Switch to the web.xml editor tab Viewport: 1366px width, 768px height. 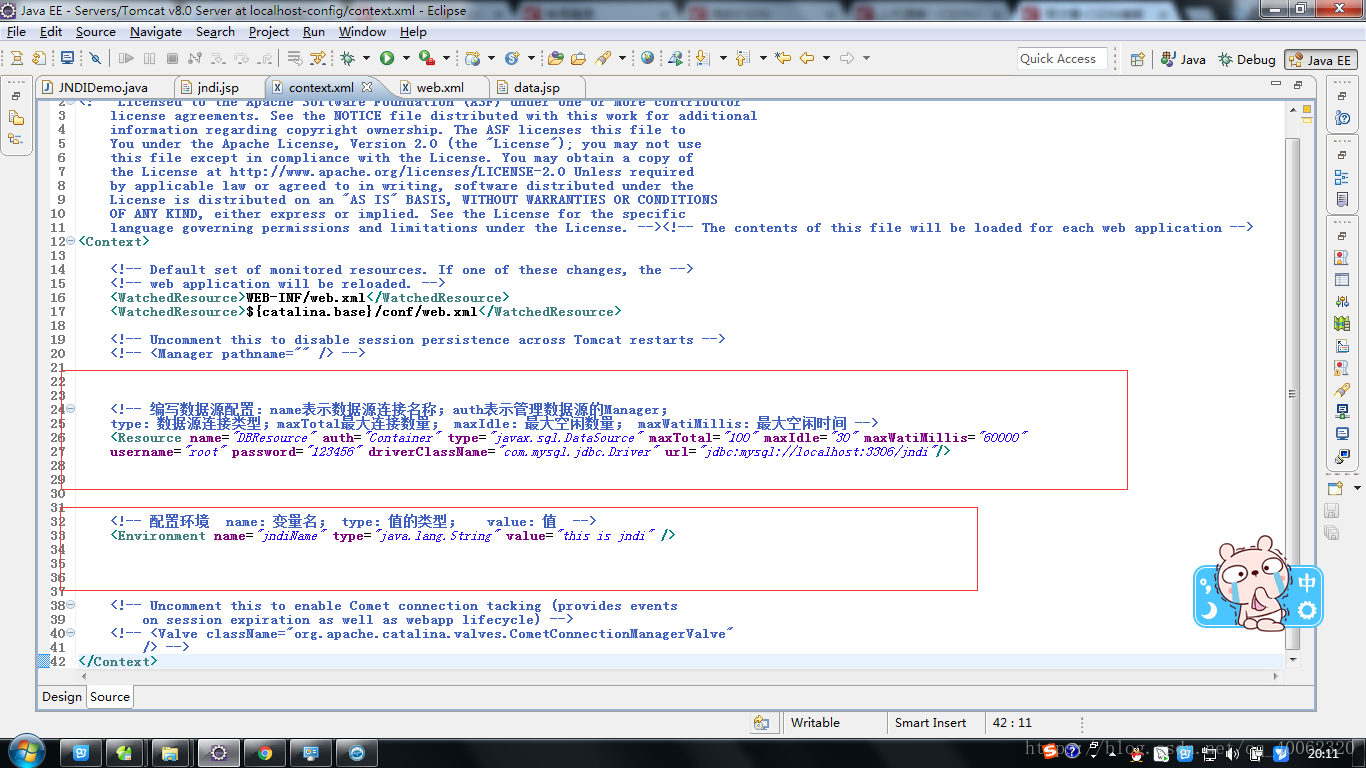click(x=440, y=88)
